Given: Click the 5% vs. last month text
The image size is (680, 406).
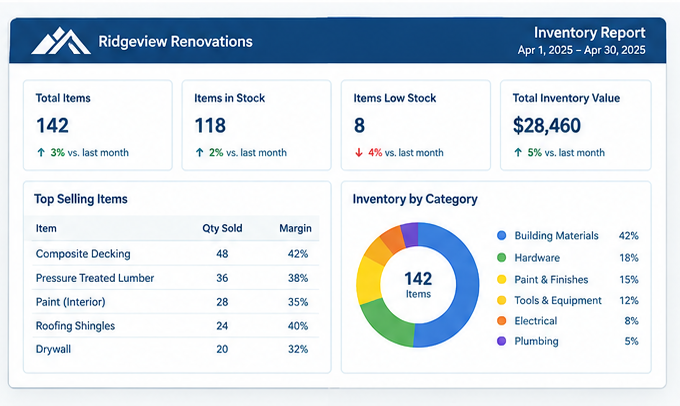Looking at the screenshot, I should click(566, 153).
